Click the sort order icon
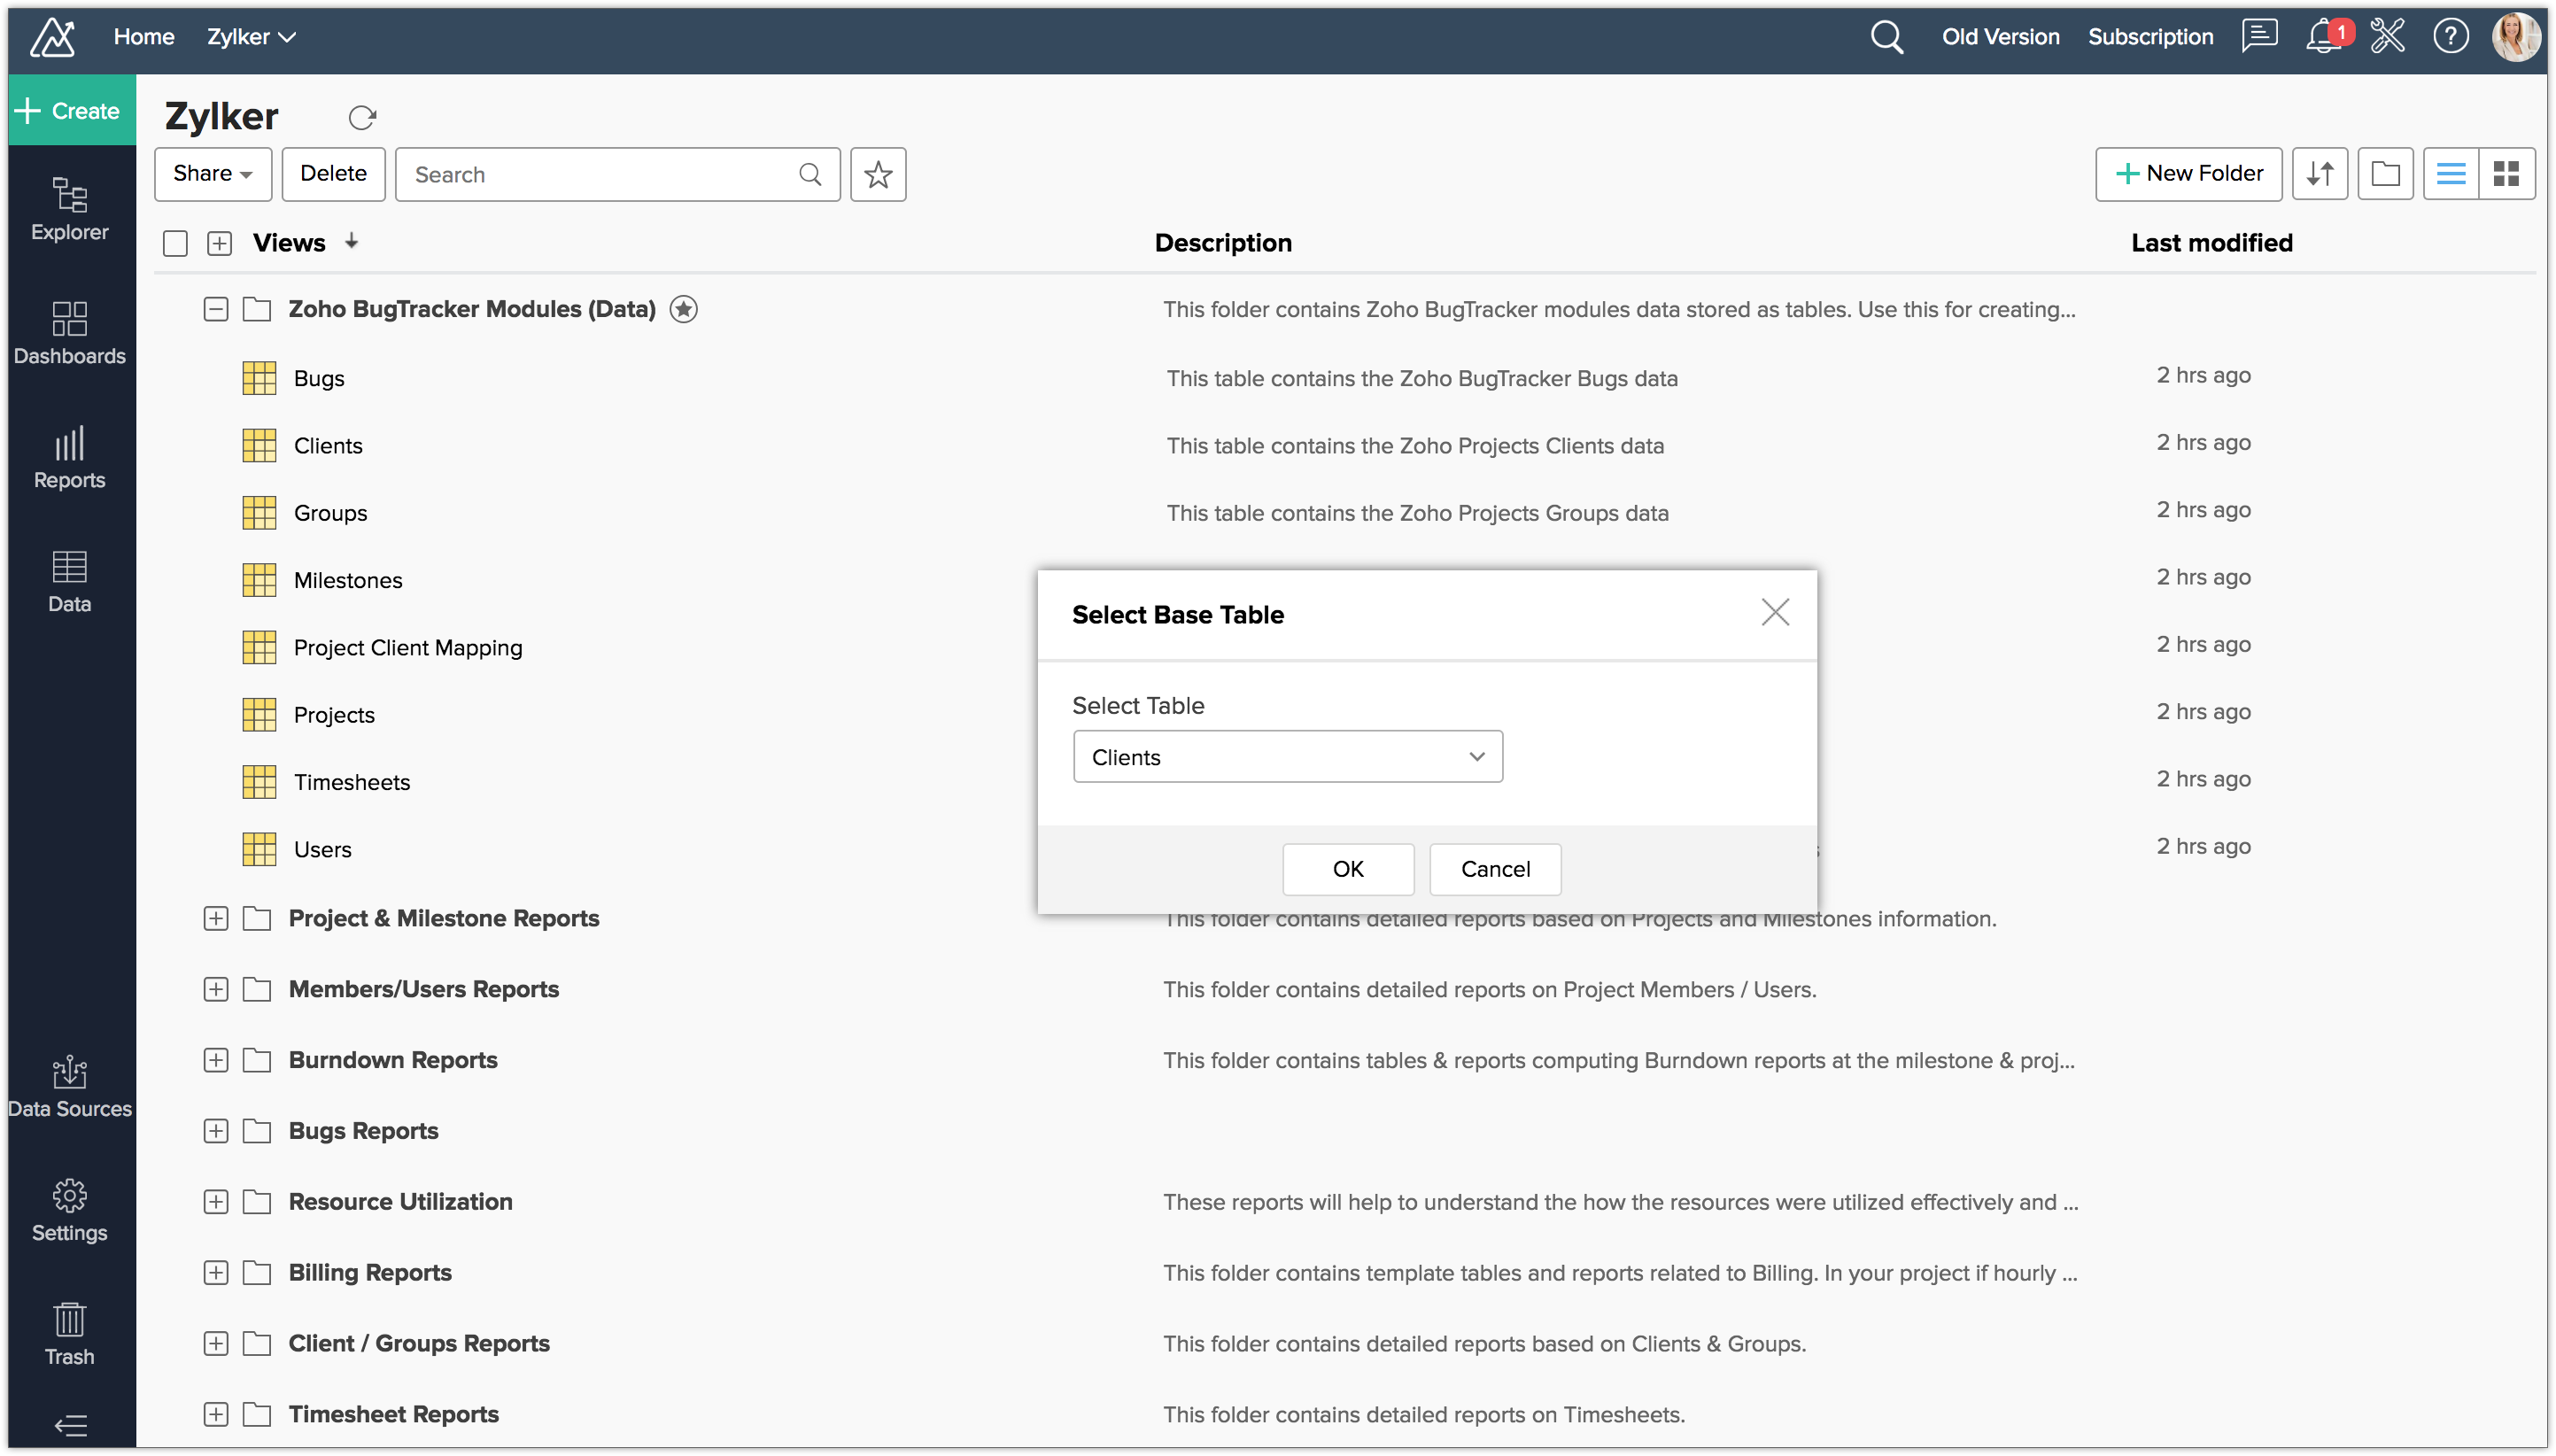2556x1456 pixels. tap(2319, 174)
